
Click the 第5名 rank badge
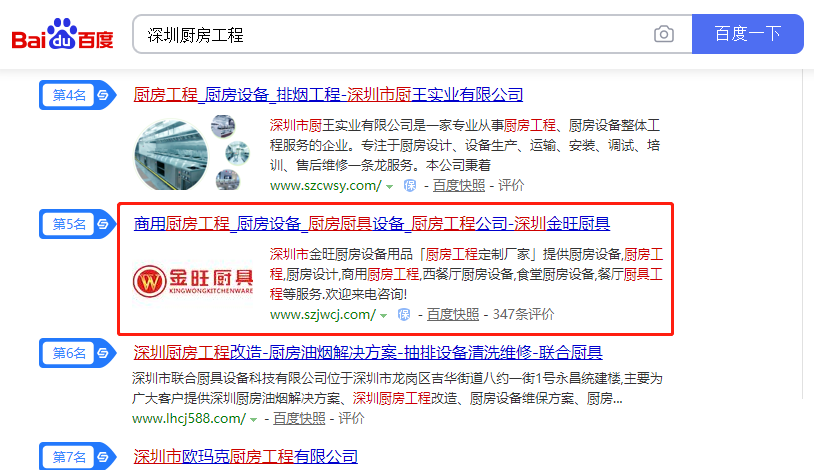tap(77, 224)
